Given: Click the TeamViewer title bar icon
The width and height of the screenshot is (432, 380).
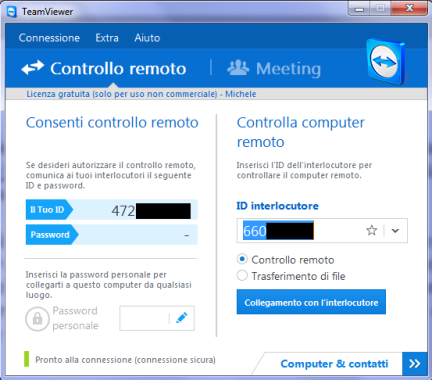Looking at the screenshot, I should click(x=12, y=12).
